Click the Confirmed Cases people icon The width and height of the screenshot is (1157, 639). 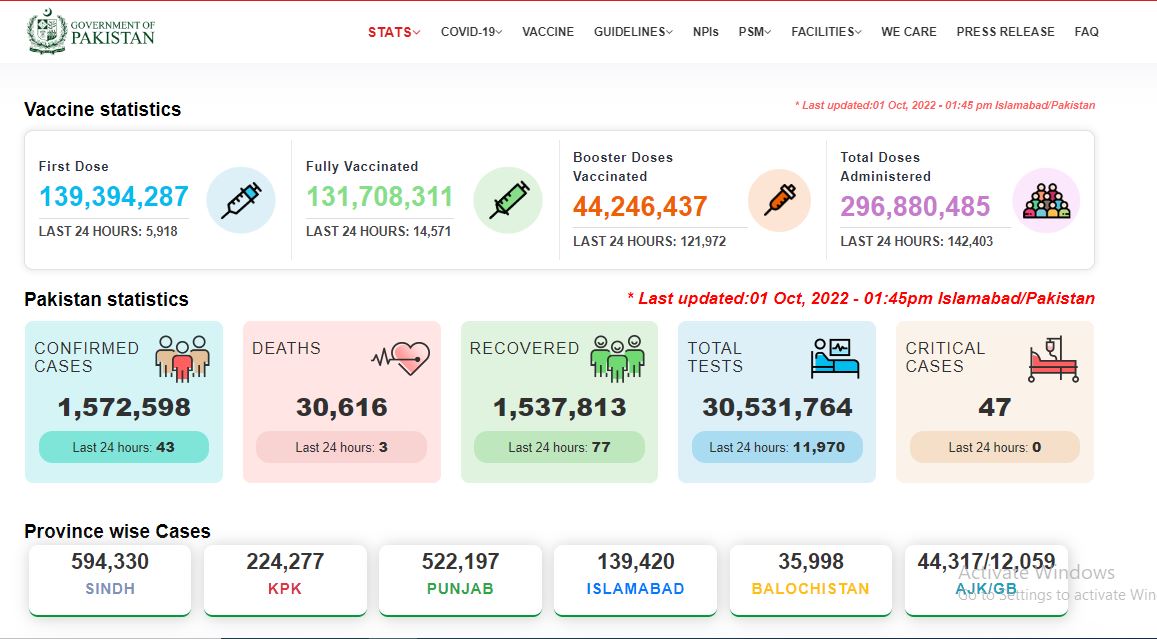182,359
